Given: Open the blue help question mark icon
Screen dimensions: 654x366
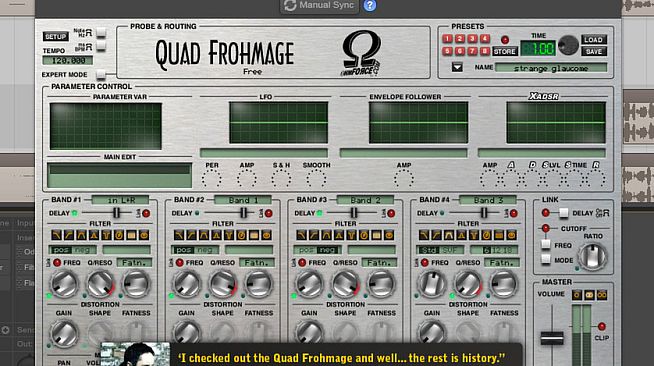Looking at the screenshot, I should pyautogui.click(x=370, y=5).
